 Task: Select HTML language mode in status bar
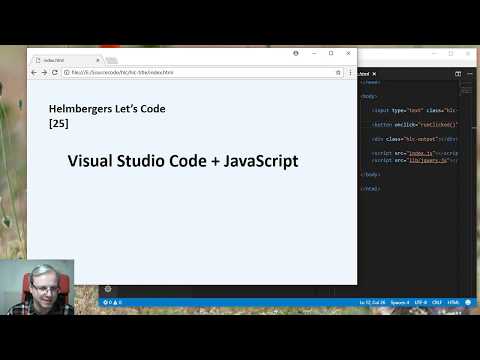pos(453,302)
